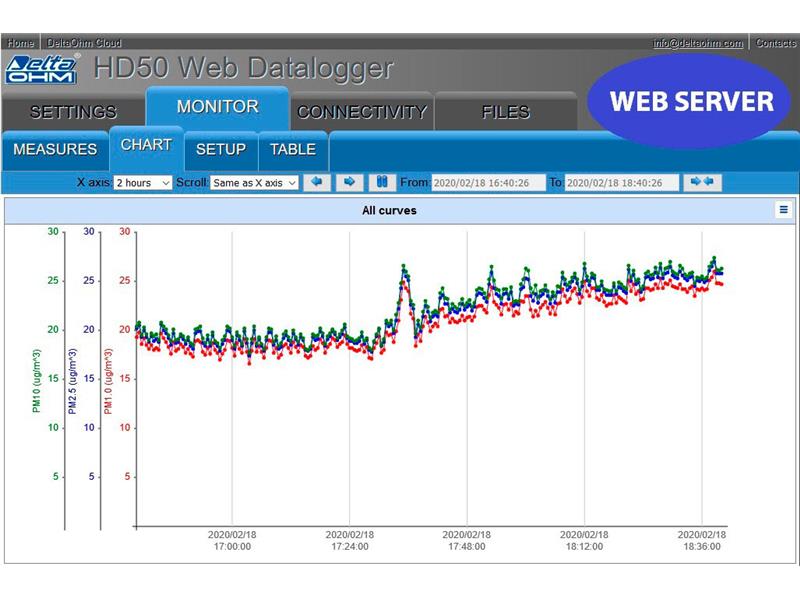Click the HD50 Web Datalogger title
The height and width of the screenshot is (600, 800).
tap(243, 68)
